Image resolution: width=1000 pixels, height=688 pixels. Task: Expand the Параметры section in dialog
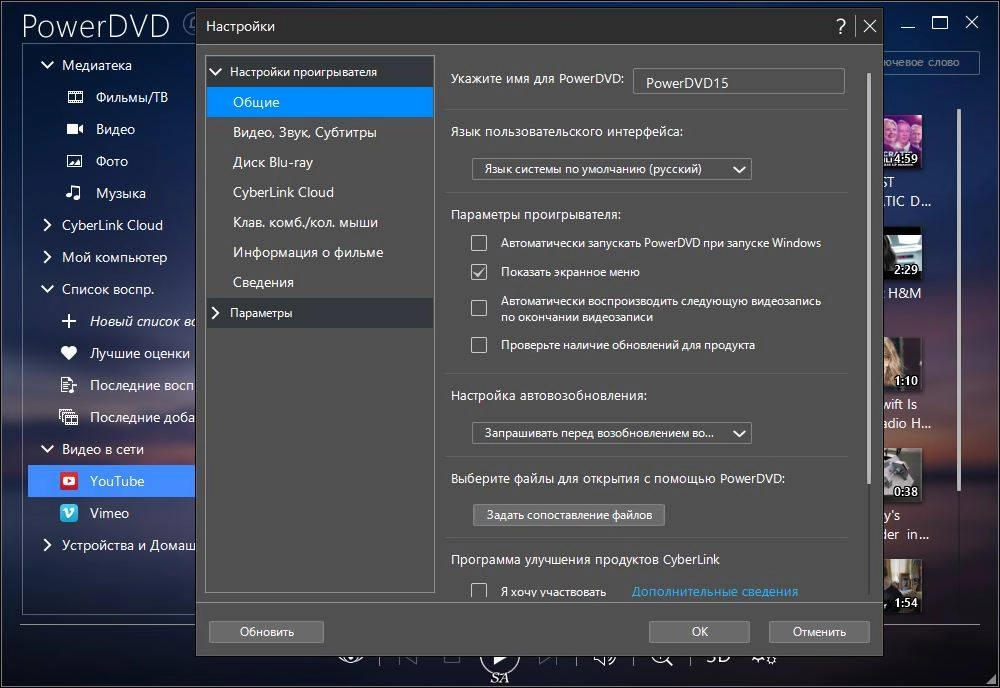click(x=216, y=313)
